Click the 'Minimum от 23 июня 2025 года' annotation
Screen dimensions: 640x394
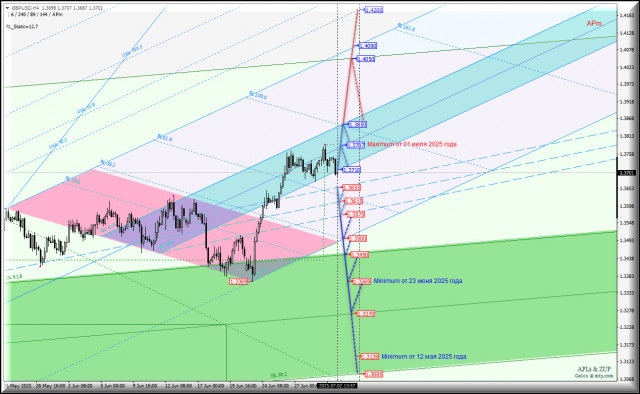pos(418,281)
